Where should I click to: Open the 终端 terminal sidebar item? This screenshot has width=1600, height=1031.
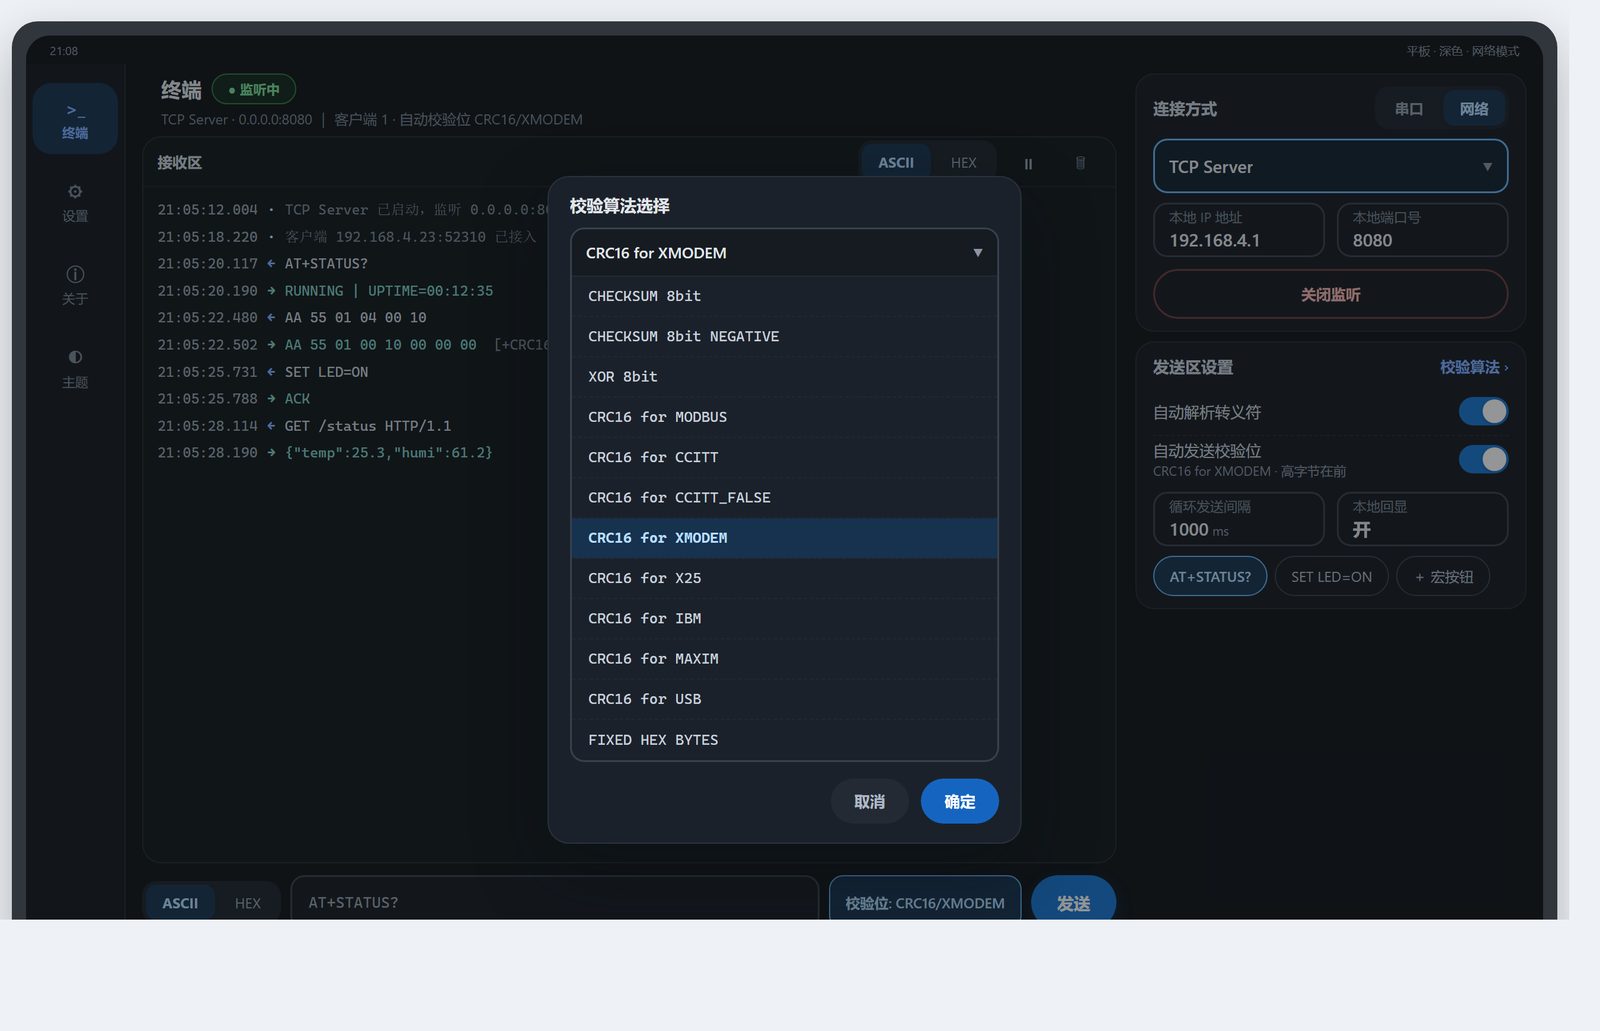(75, 119)
